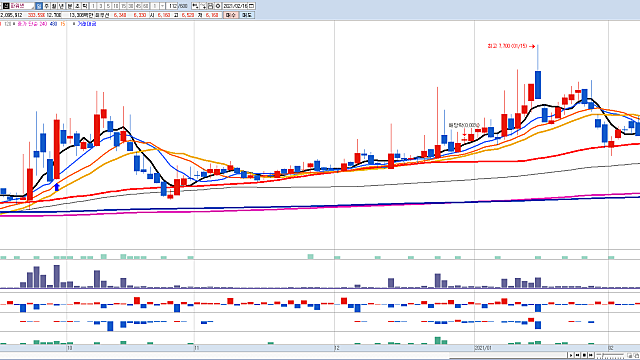Viewport: 640px width, 360px height.
Task: Switch to the weekly (주) chart period
Action: (47, 6)
